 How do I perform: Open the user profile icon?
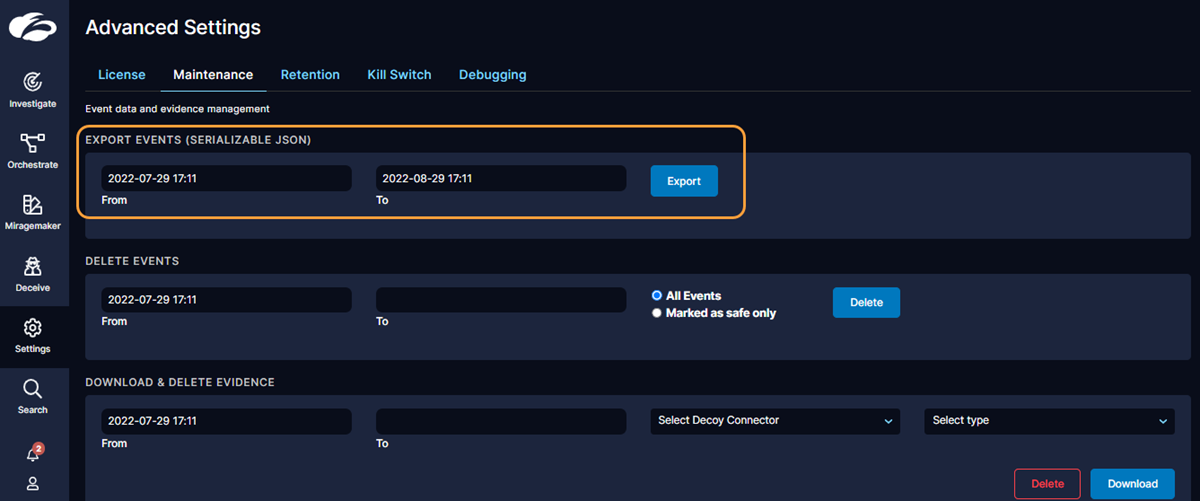tap(33, 484)
